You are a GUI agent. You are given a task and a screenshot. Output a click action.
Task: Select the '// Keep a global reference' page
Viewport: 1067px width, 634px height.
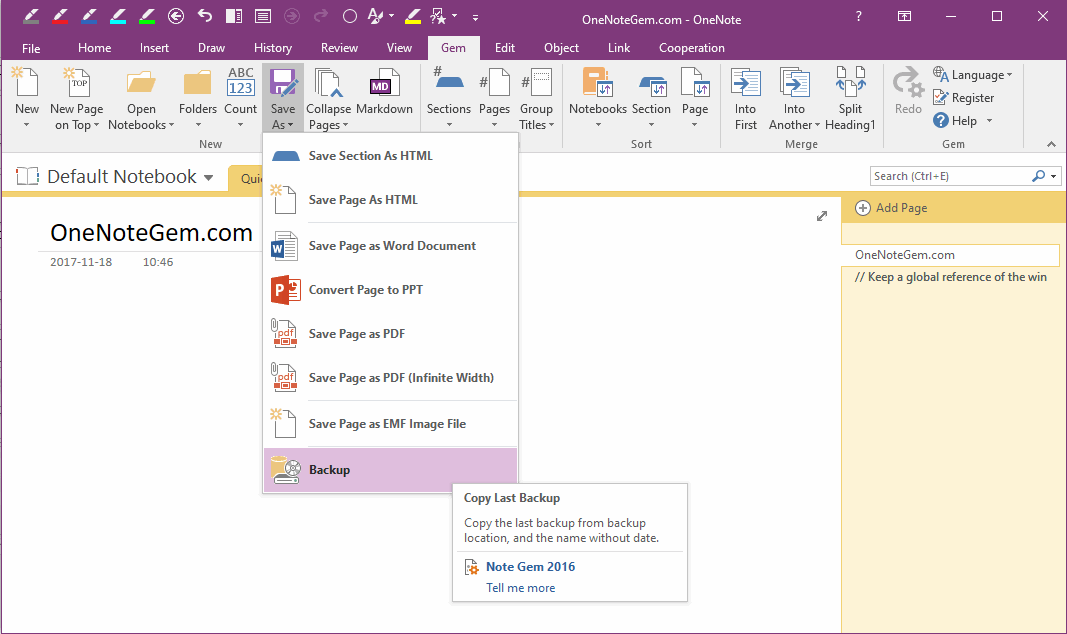pos(951,277)
